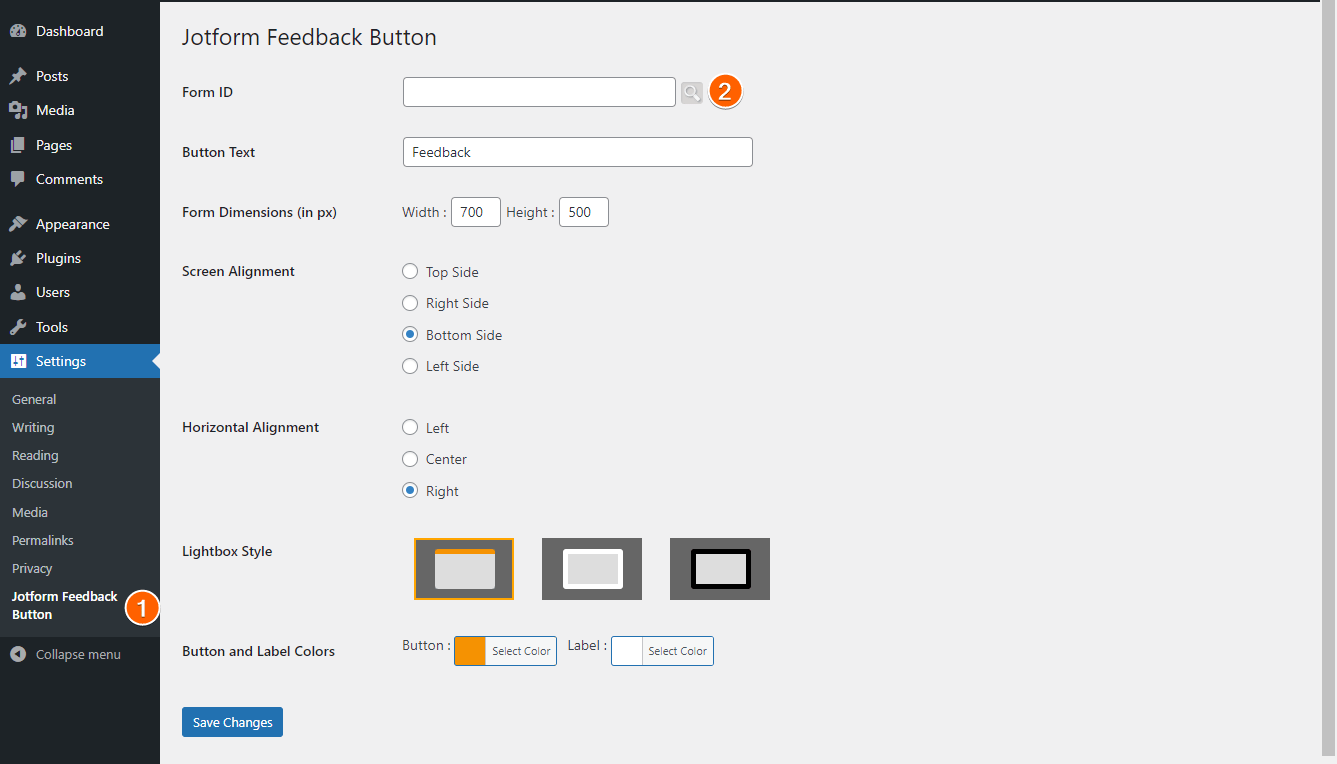Click the white Label color swatch
This screenshot has width=1337, height=764.
627,651
